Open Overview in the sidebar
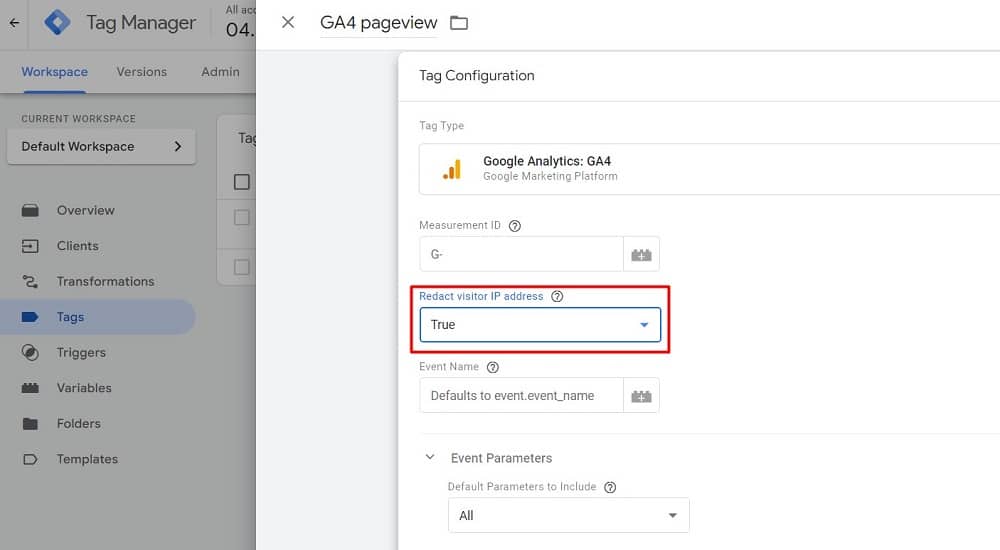The width and height of the screenshot is (1000, 550). click(85, 211)
